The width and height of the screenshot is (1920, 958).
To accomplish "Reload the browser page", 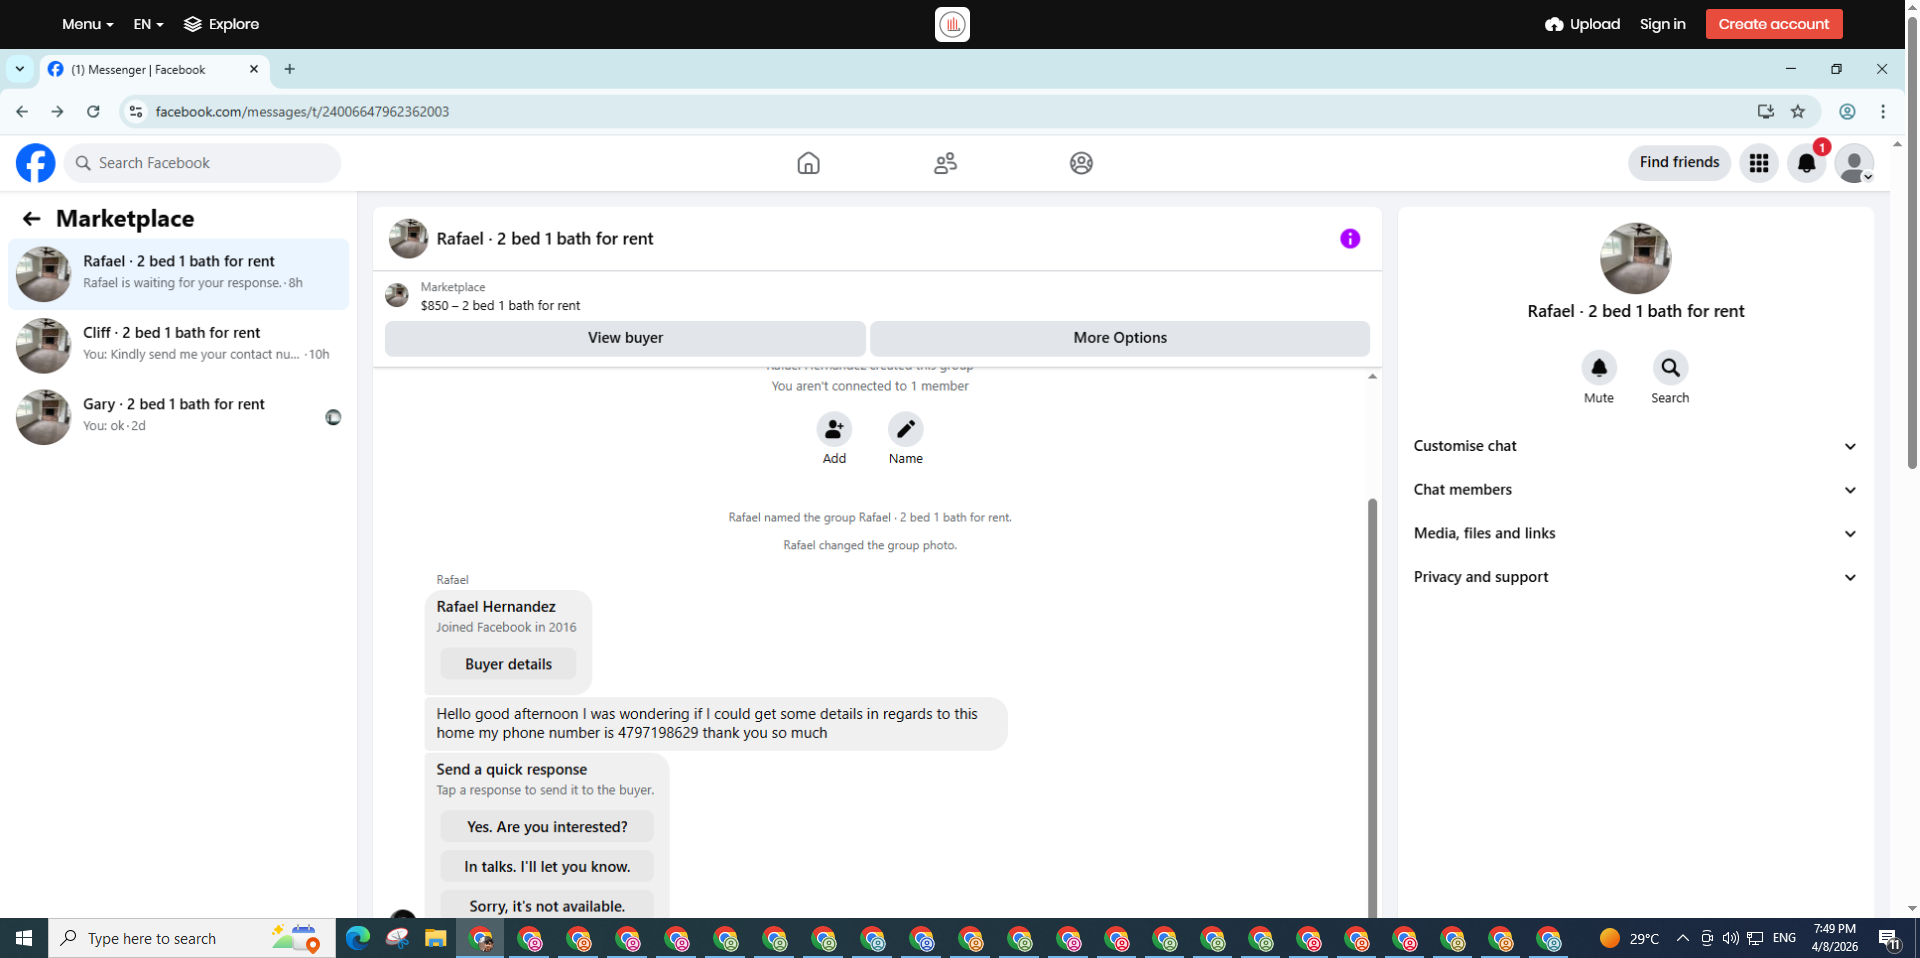I will pos(93,112).
